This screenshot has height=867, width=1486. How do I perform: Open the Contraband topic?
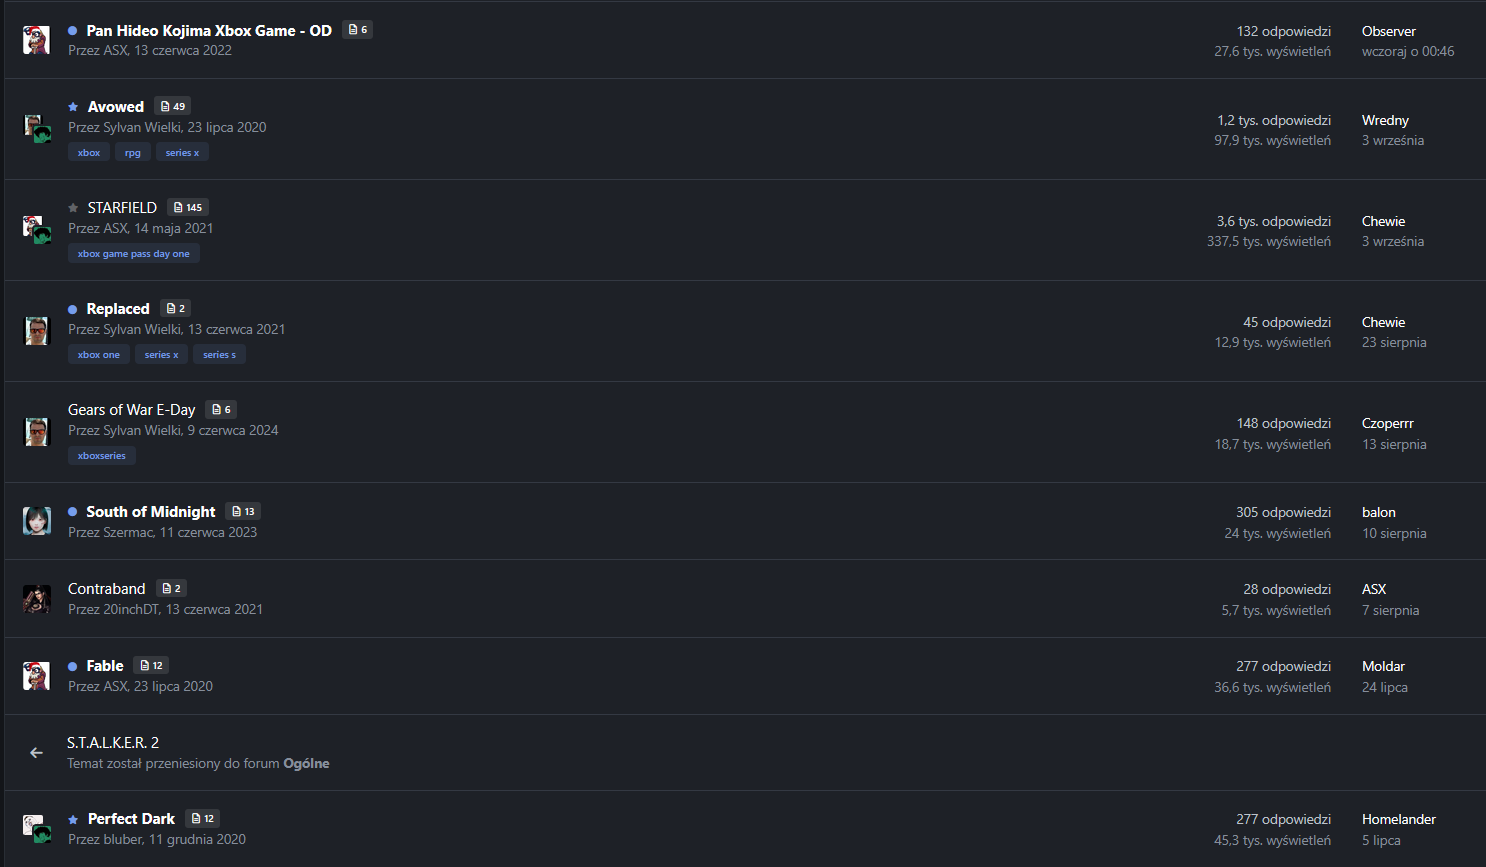(106, 589)
